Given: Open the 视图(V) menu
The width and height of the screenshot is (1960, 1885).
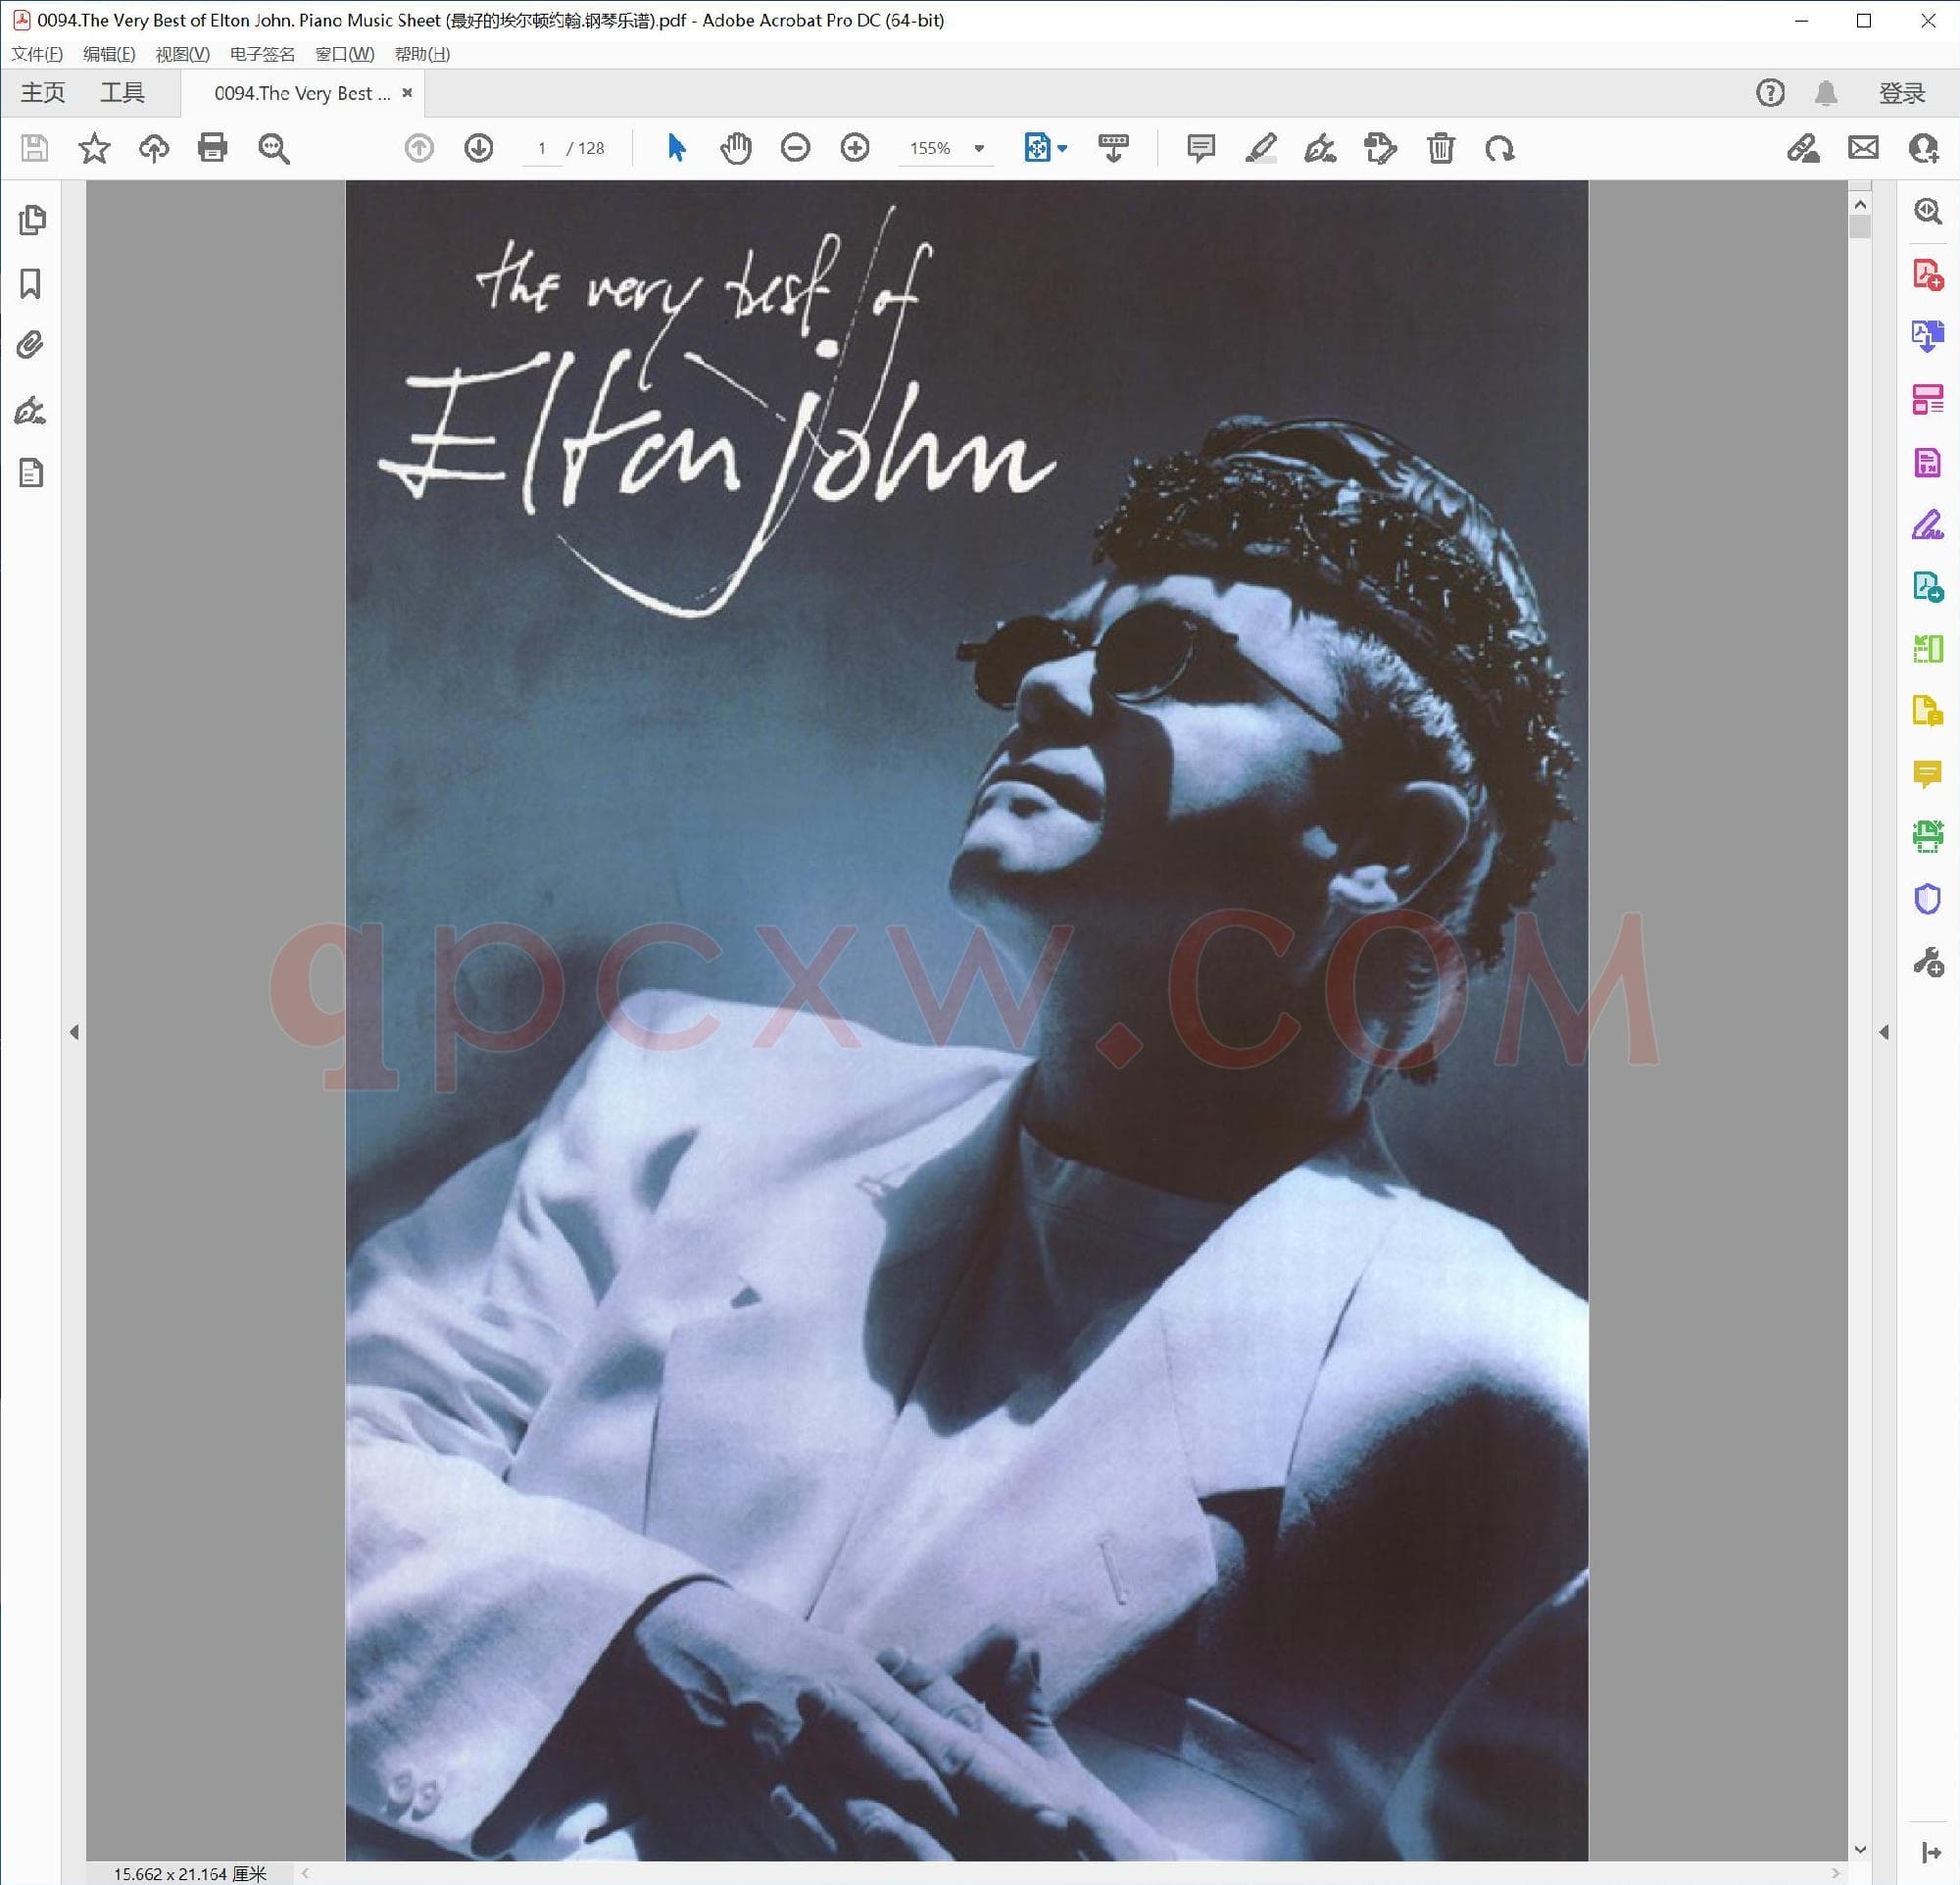Looking at the screenshot, I should (182, 54).
